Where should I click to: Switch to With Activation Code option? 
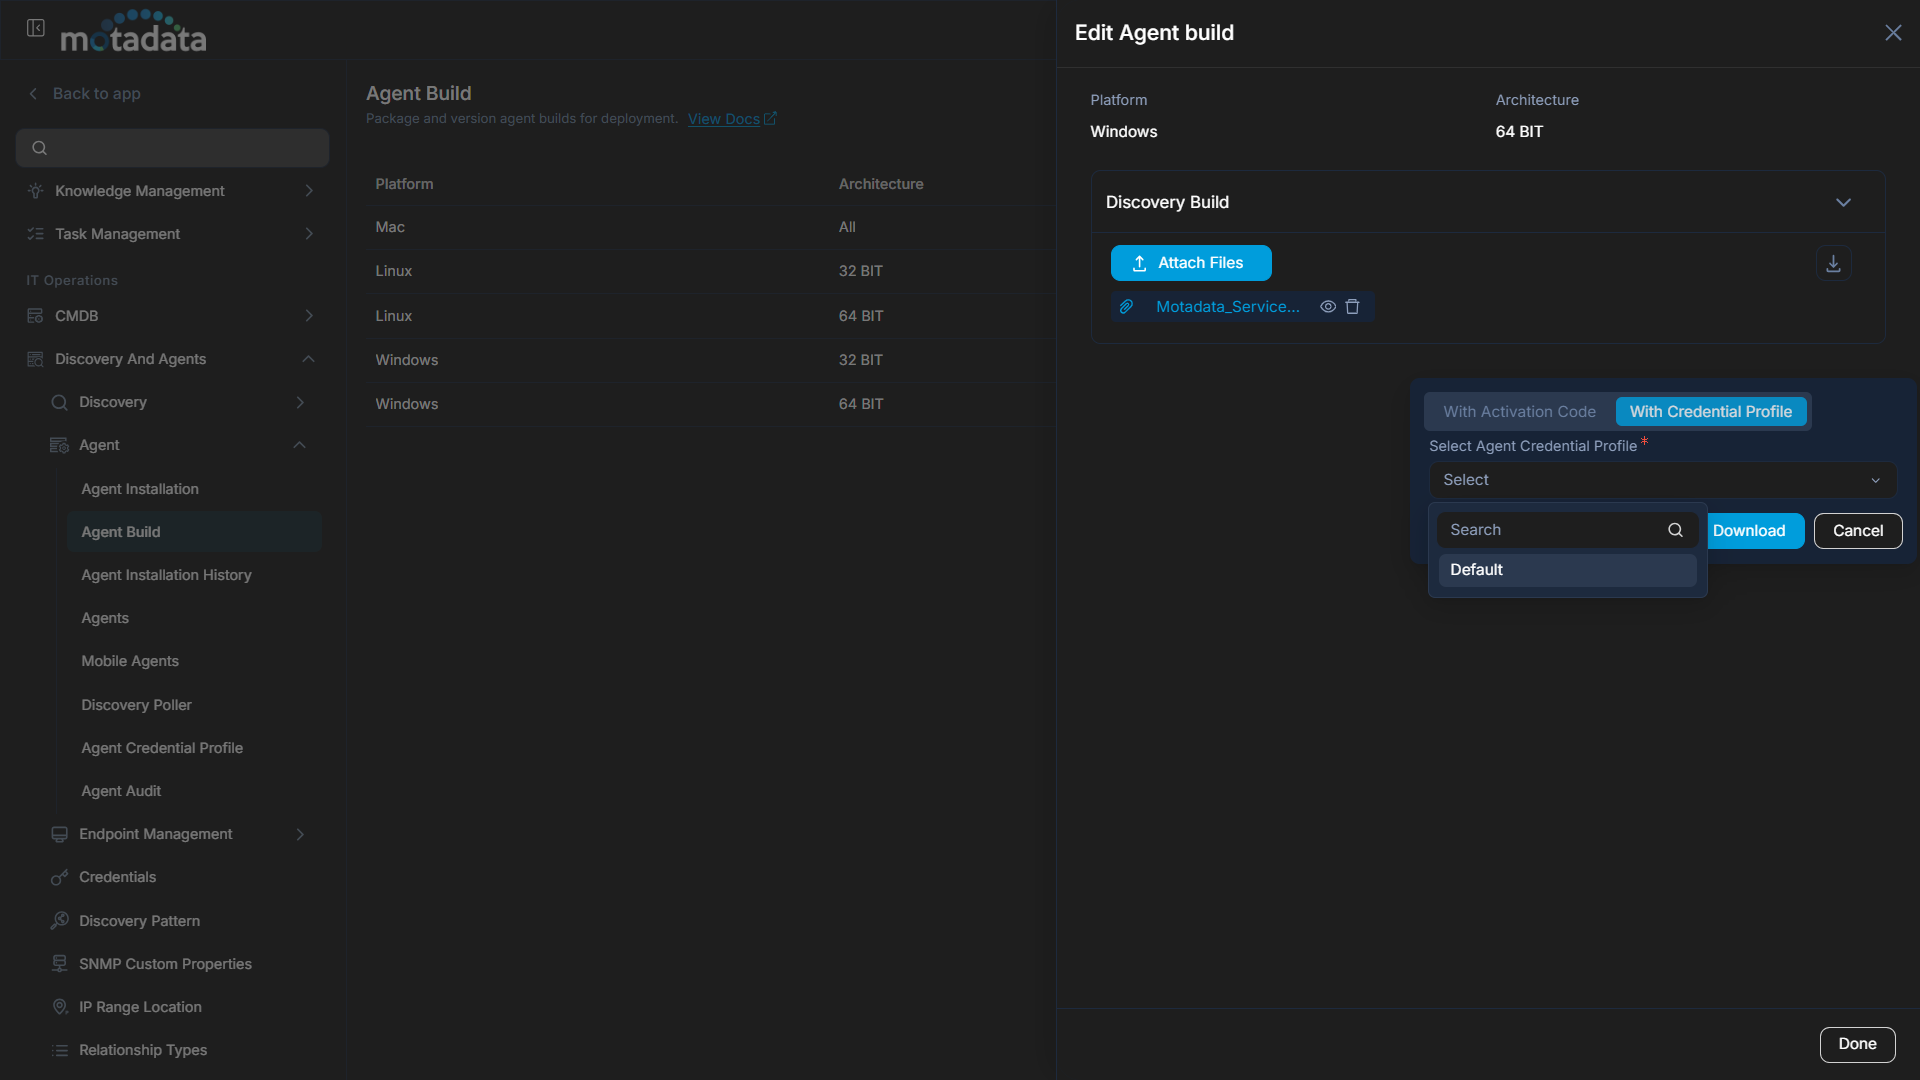(1519, 412)
